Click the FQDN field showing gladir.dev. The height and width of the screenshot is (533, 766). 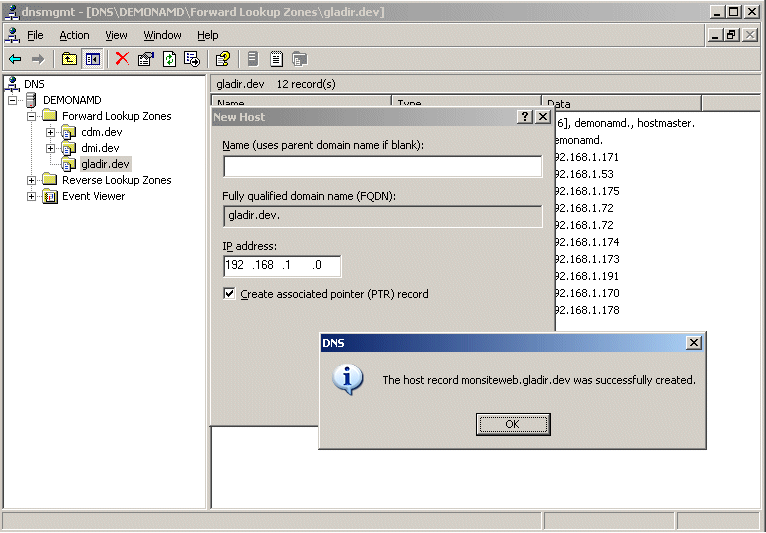tap(383, 216)
